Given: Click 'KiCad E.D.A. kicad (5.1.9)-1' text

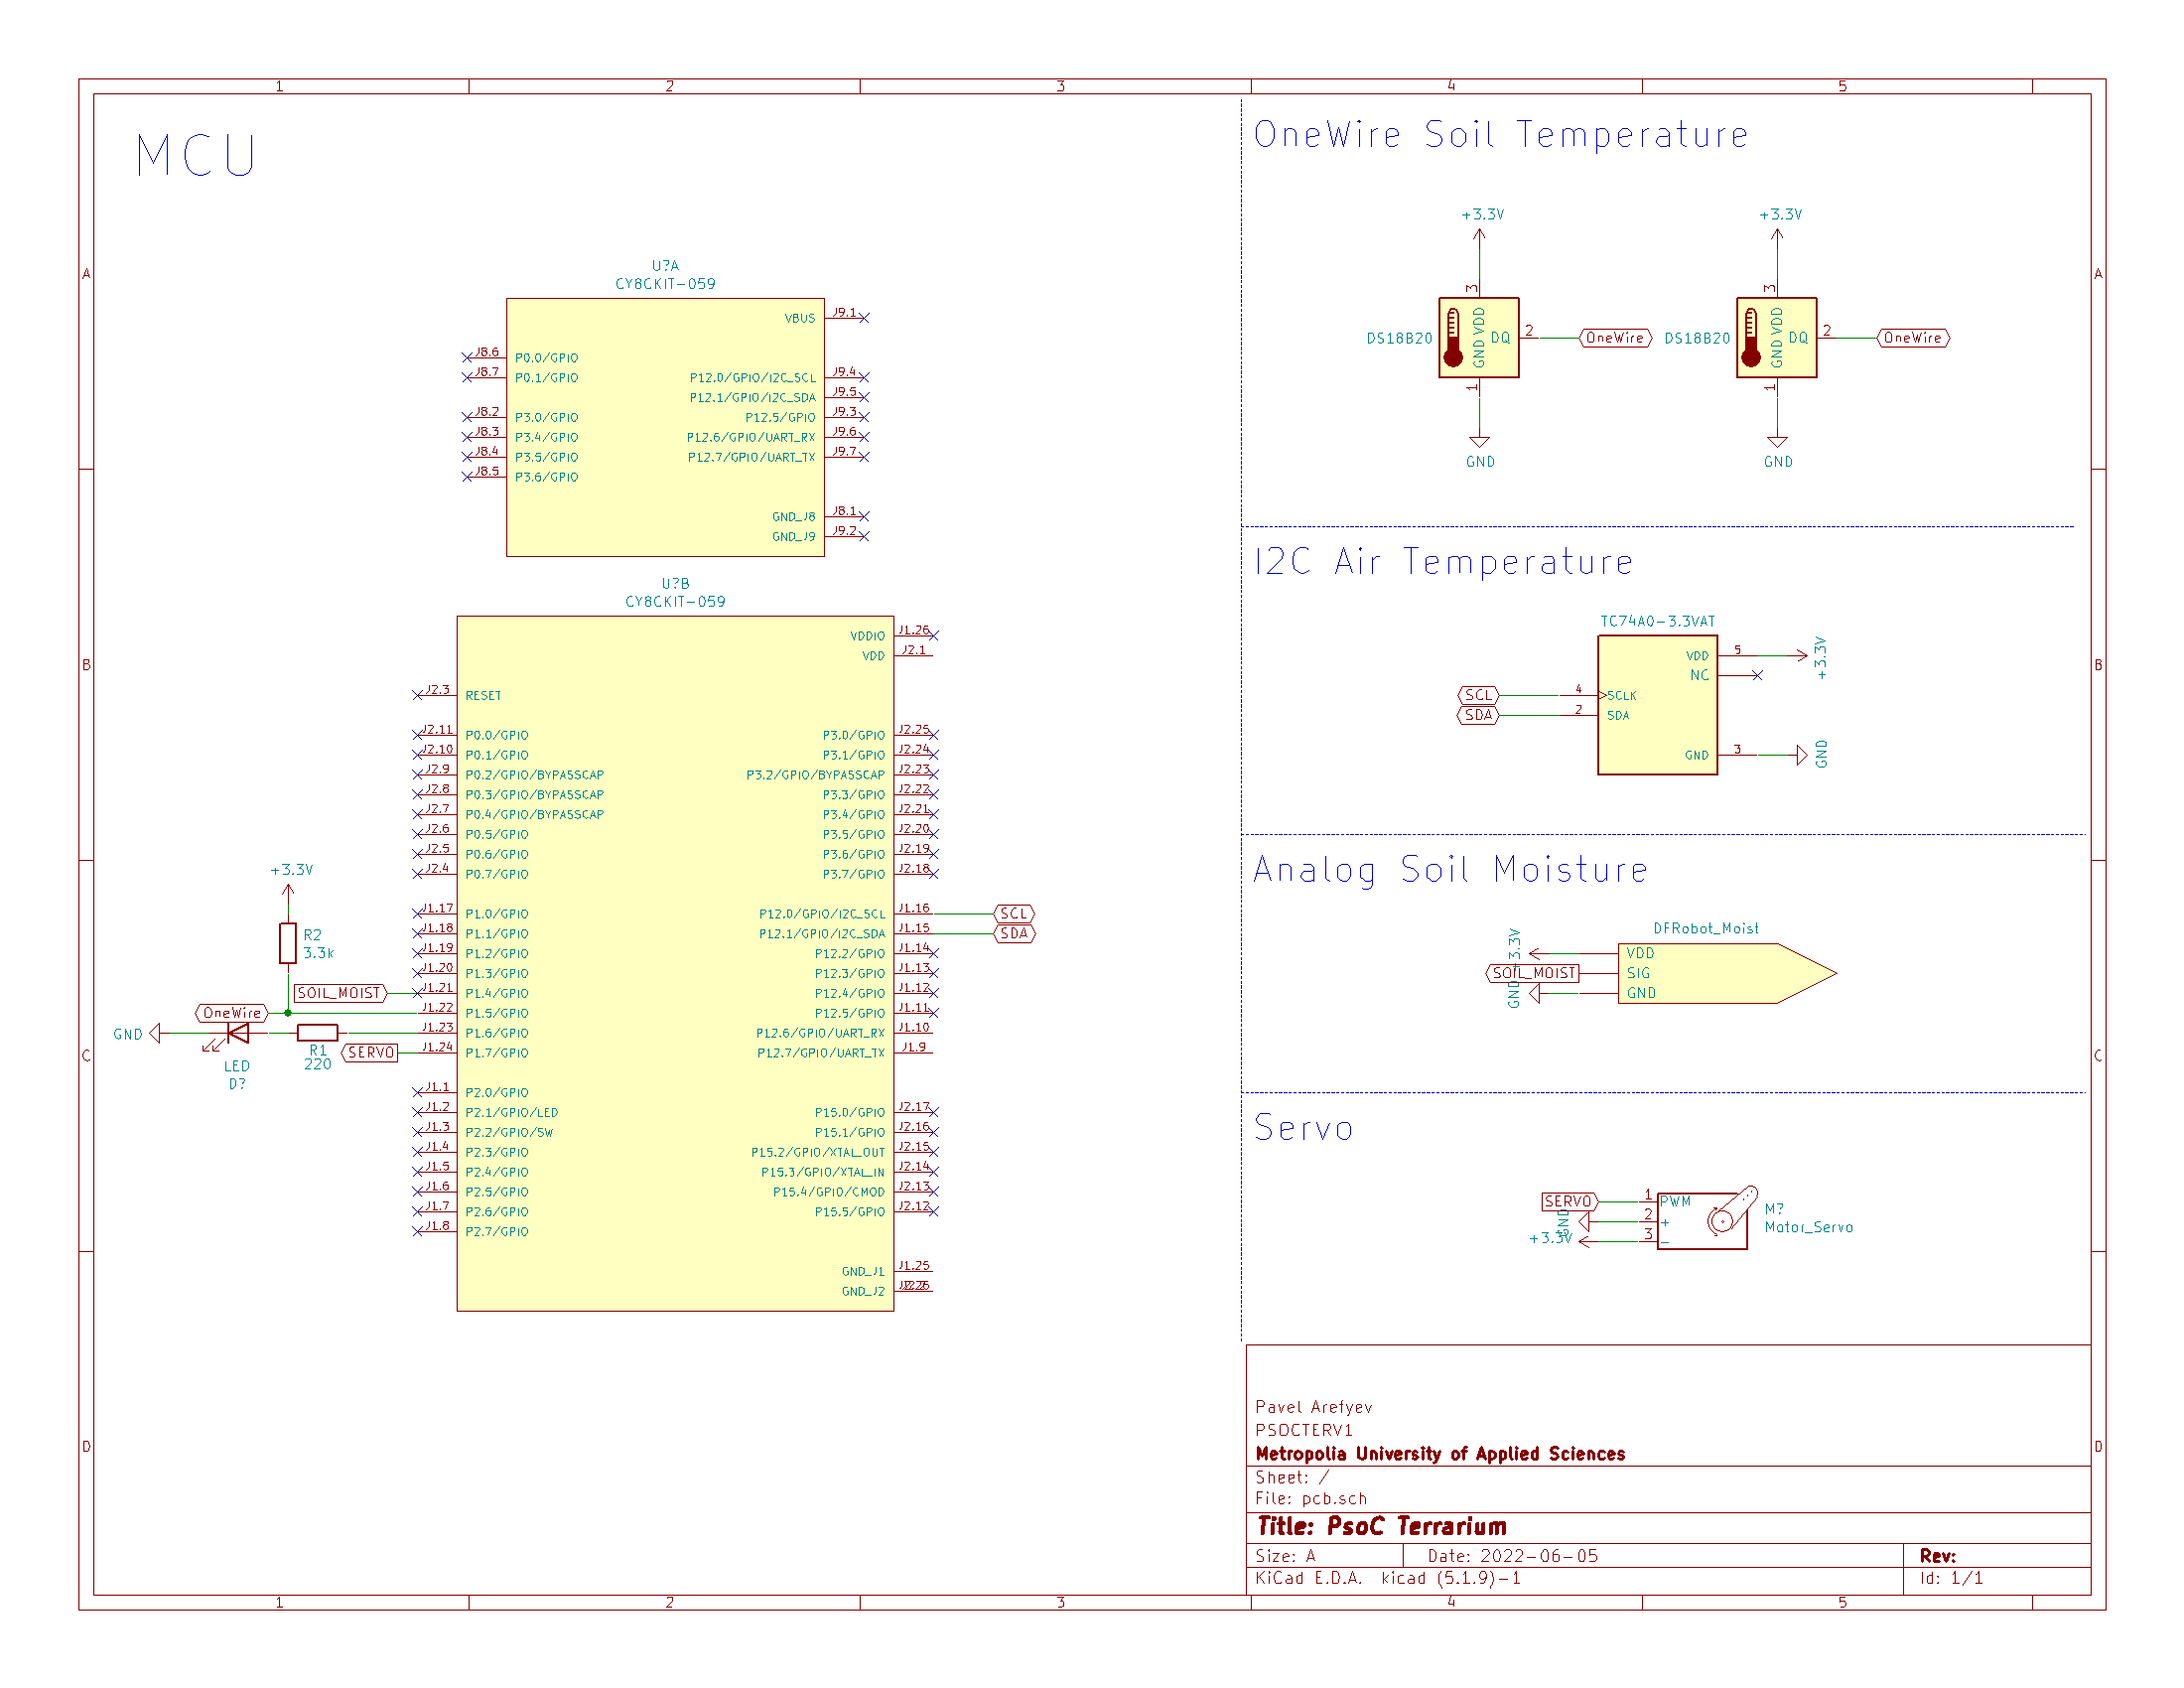Looking at the screenshot, I should tap(1388, 1578).
